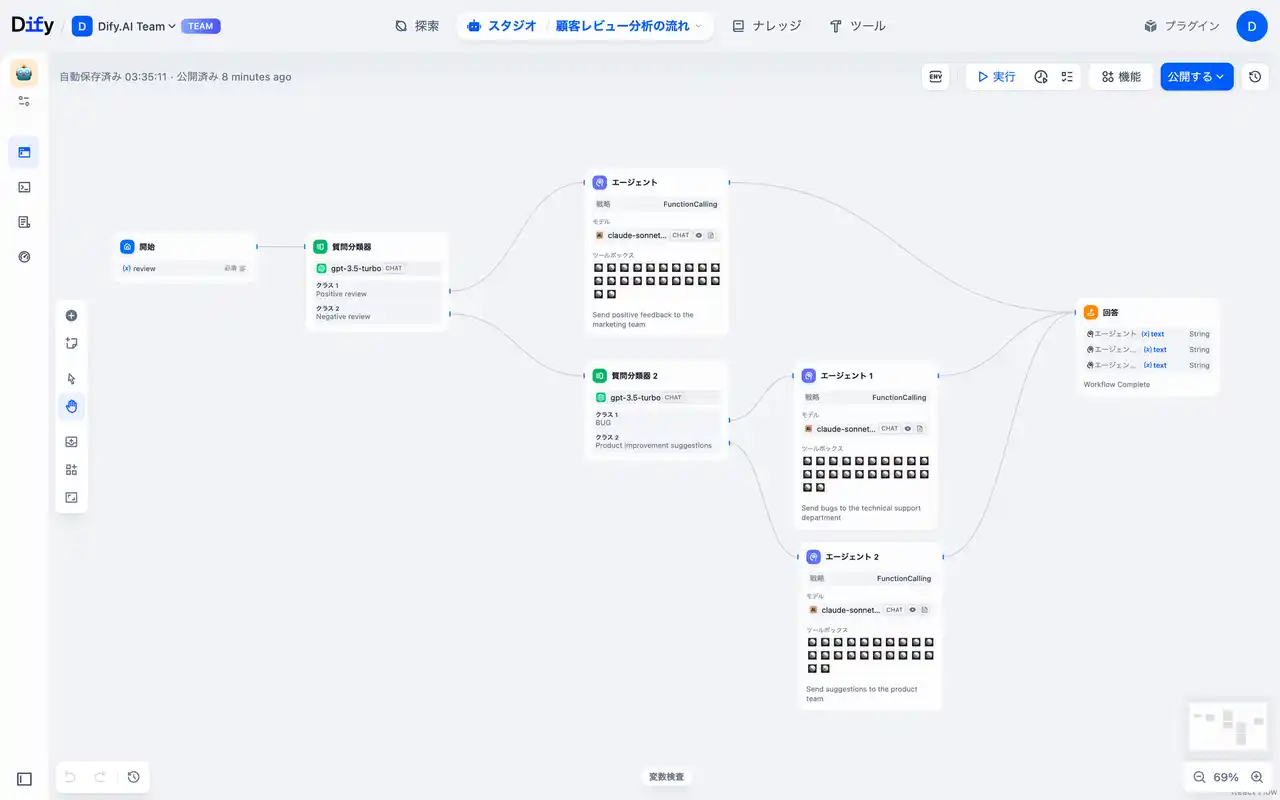The image size is (1280, 800).
Task: Open the ENV environment variables panel
Action: 936,77
